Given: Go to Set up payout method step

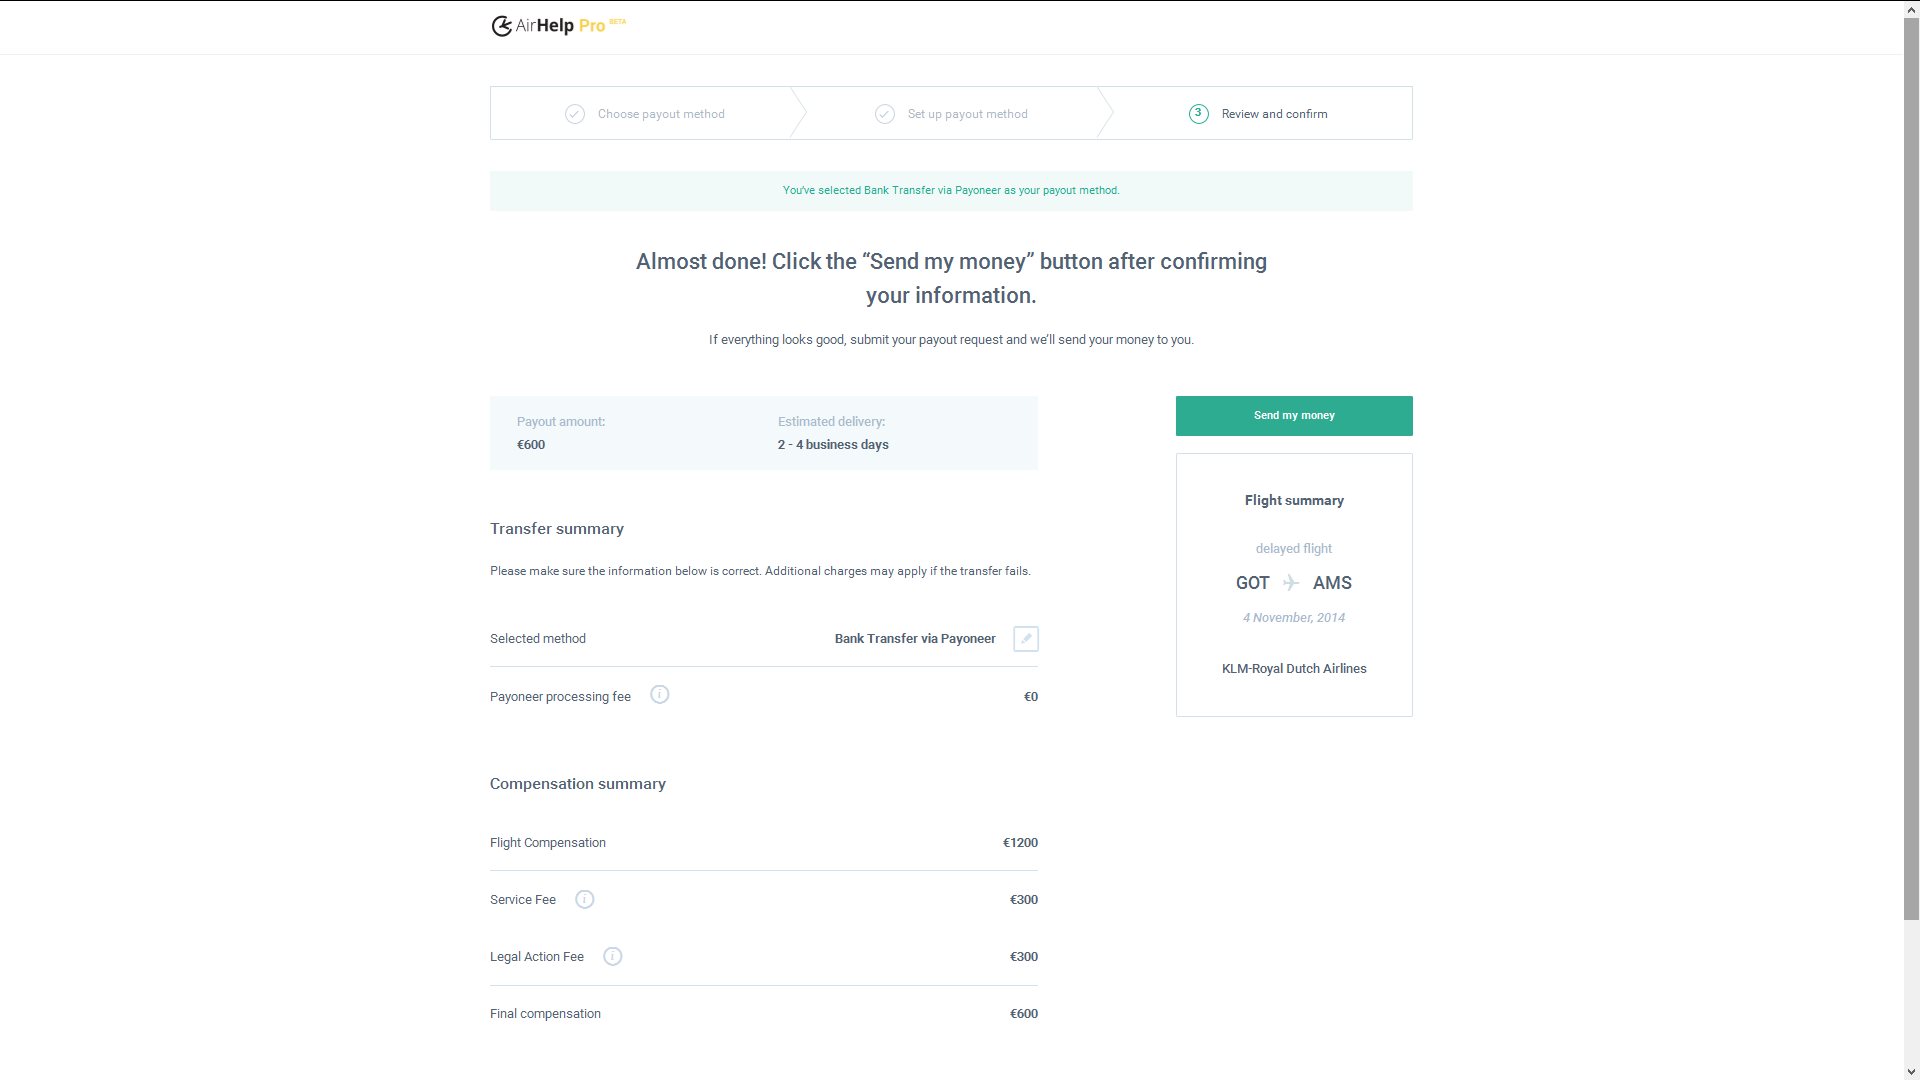Looking at the screenshot, I should point(967,114).
